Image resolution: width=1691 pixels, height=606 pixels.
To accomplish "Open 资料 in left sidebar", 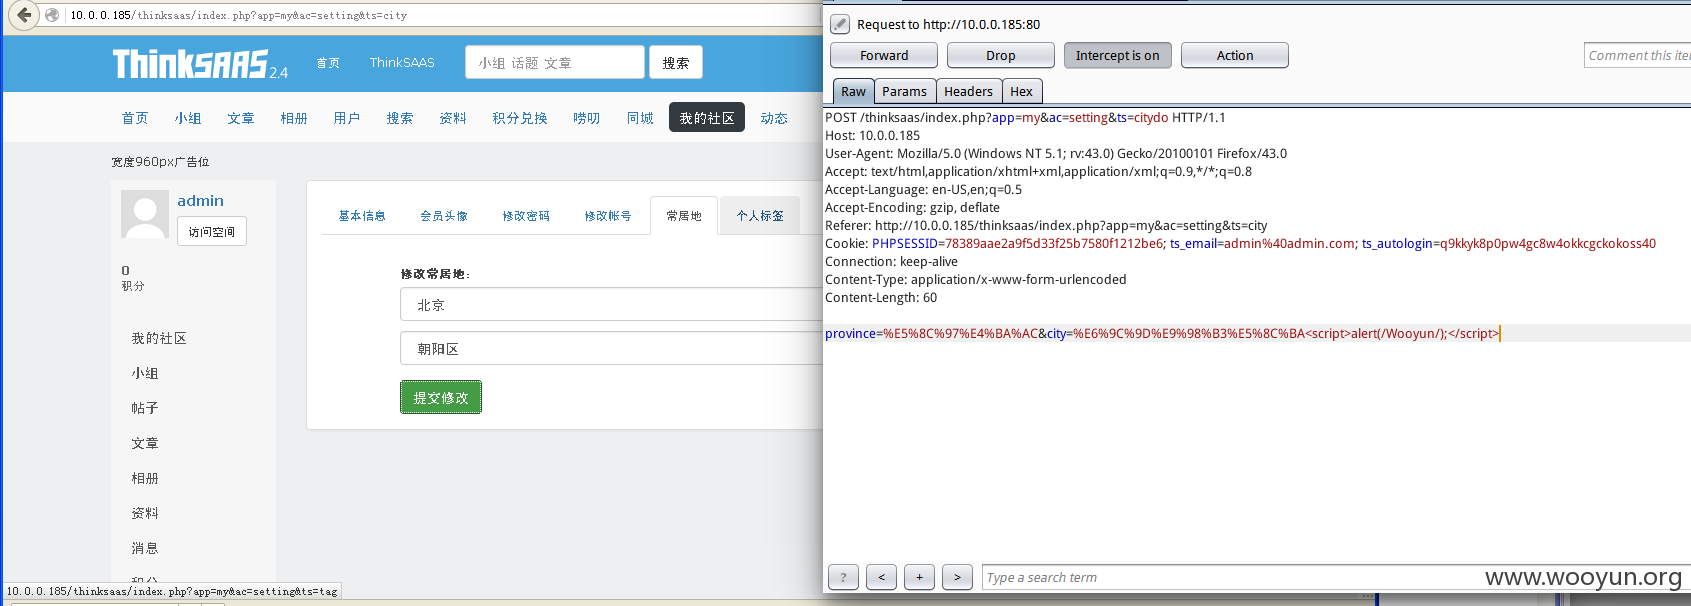I will point(145,513).
